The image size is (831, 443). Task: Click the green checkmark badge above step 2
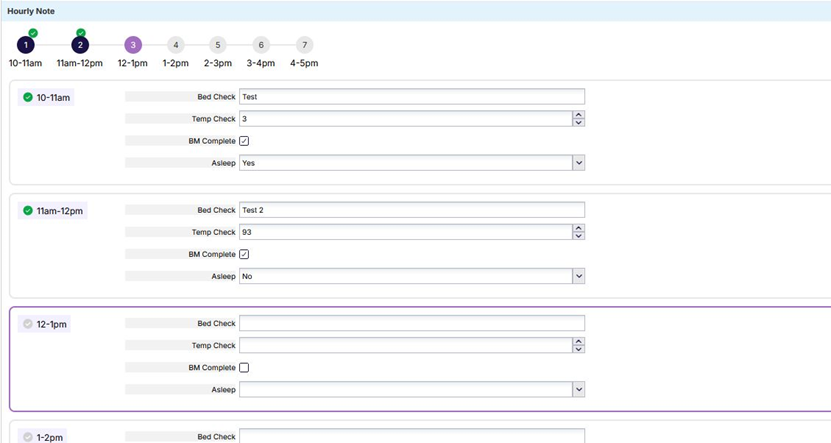click(81, 33)
